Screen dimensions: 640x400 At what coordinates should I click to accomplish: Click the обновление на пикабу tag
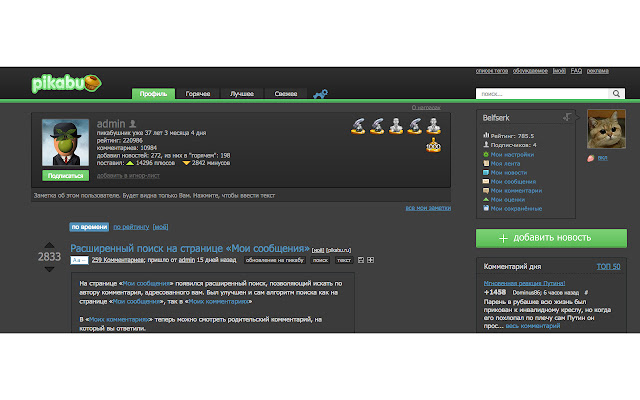275,260
